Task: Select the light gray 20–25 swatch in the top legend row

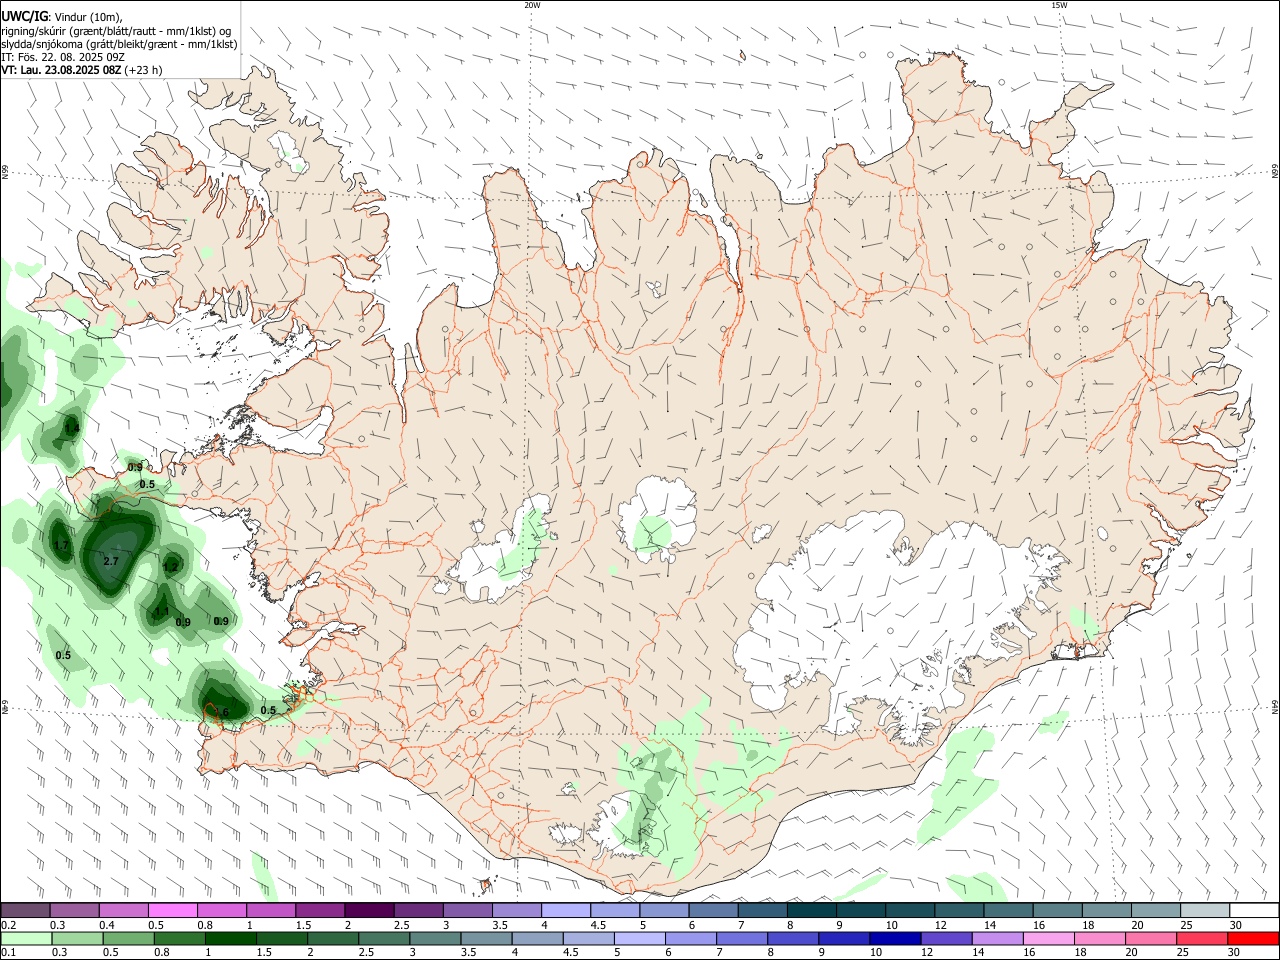Action: click(x=1155, y=911)
